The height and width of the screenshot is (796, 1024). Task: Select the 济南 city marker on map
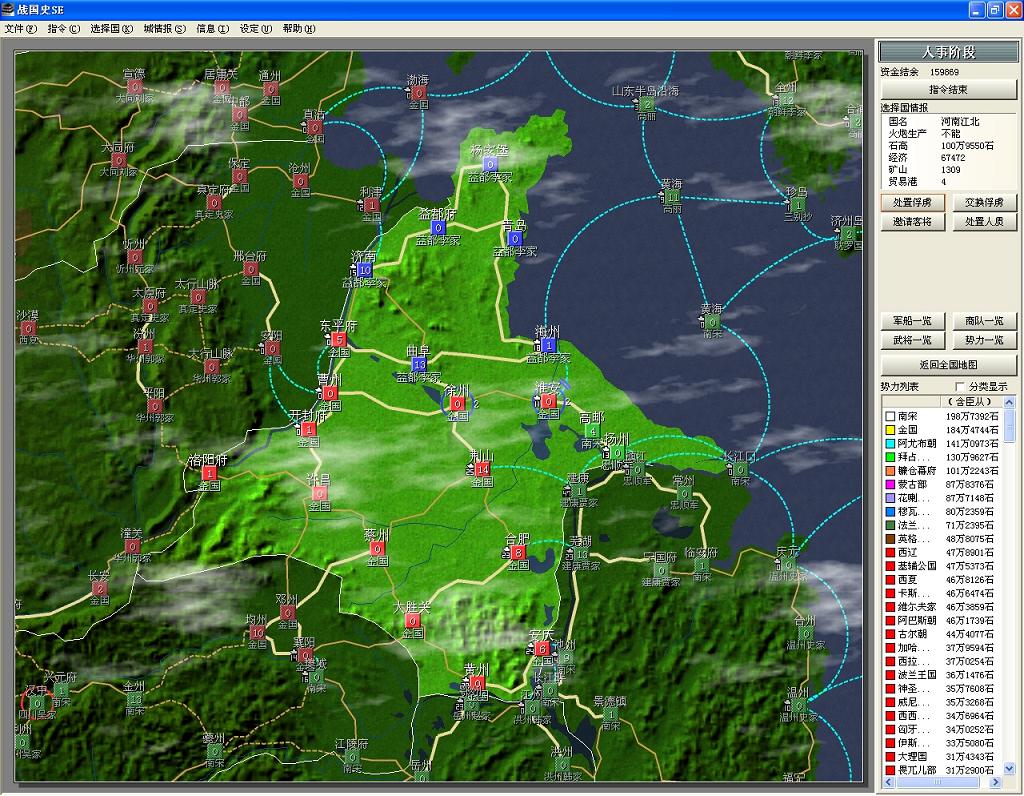(x=364, y=269)
